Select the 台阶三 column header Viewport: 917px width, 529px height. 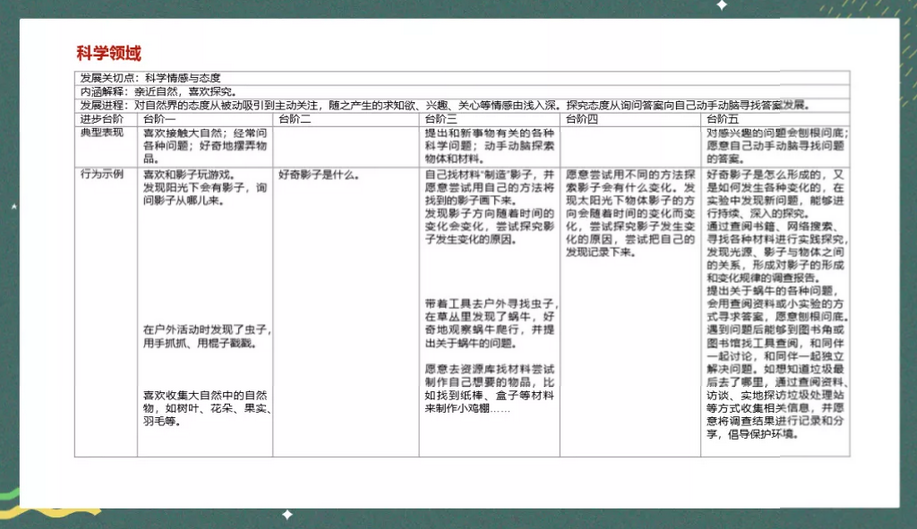(x=441, y=118)
